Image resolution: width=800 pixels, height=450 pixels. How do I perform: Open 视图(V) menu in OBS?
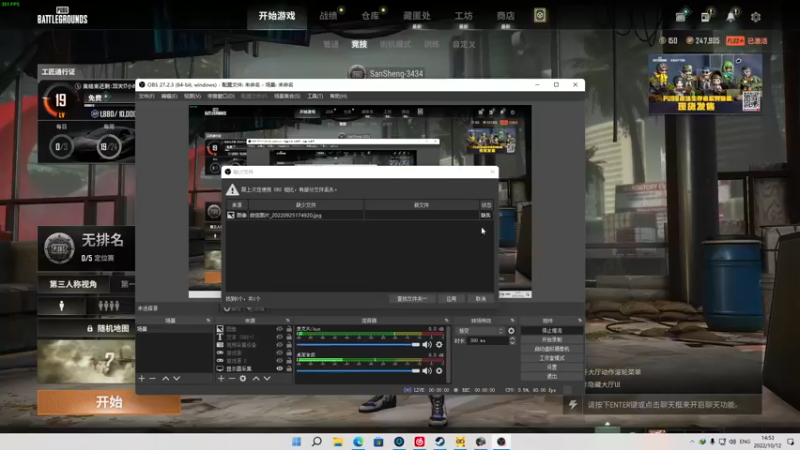pyautogui.click(x=192, y=96)
